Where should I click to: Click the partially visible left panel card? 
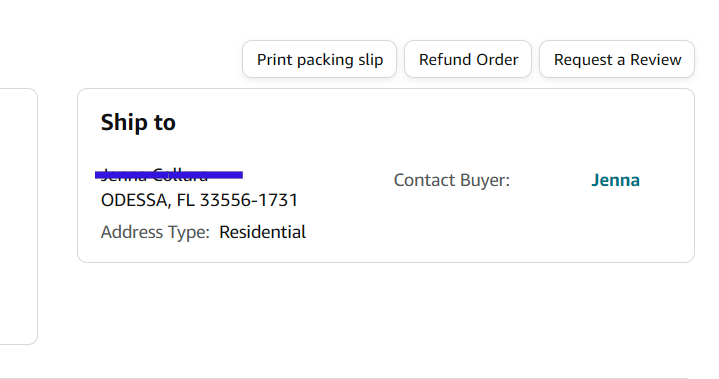pos(18,216)
